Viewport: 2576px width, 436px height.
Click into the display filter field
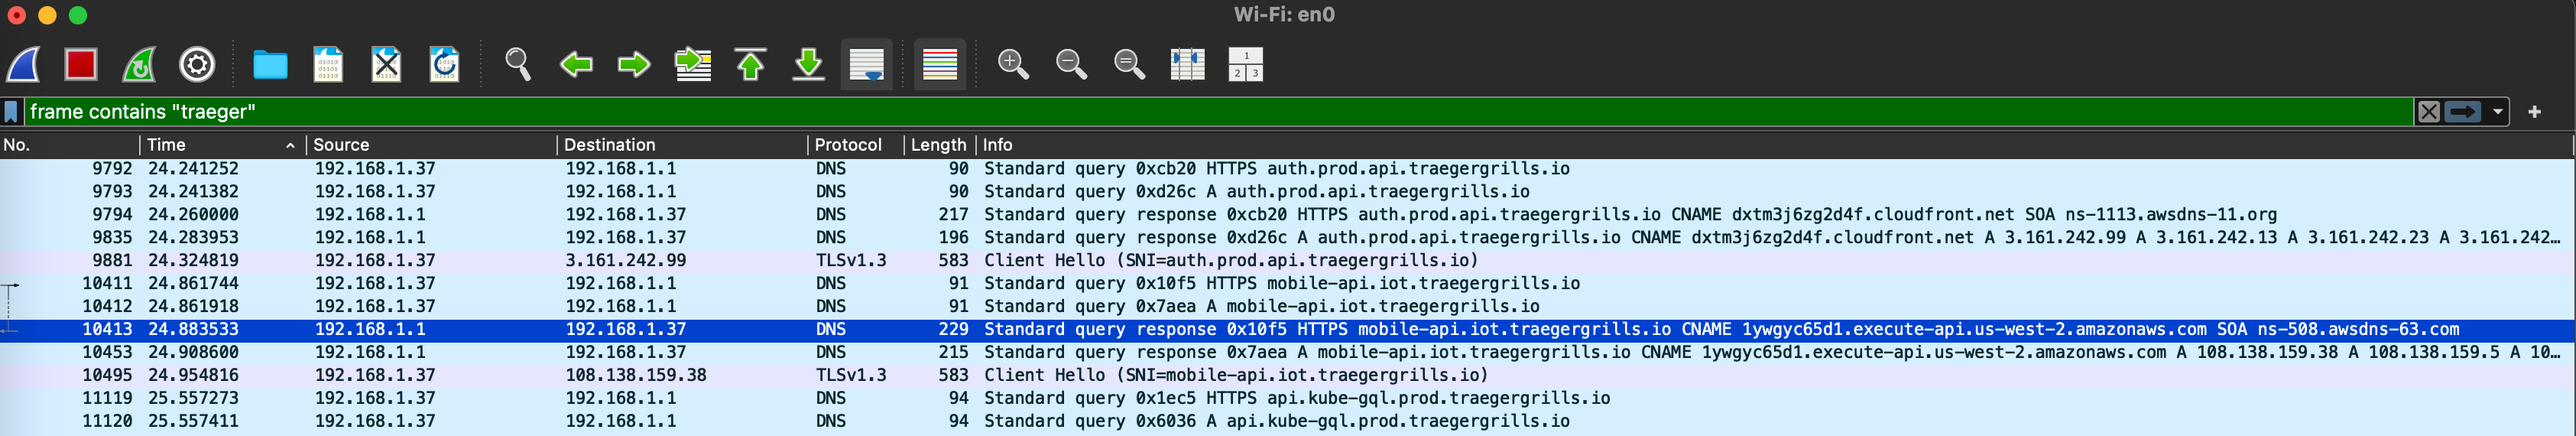[x=1218, y=112]
